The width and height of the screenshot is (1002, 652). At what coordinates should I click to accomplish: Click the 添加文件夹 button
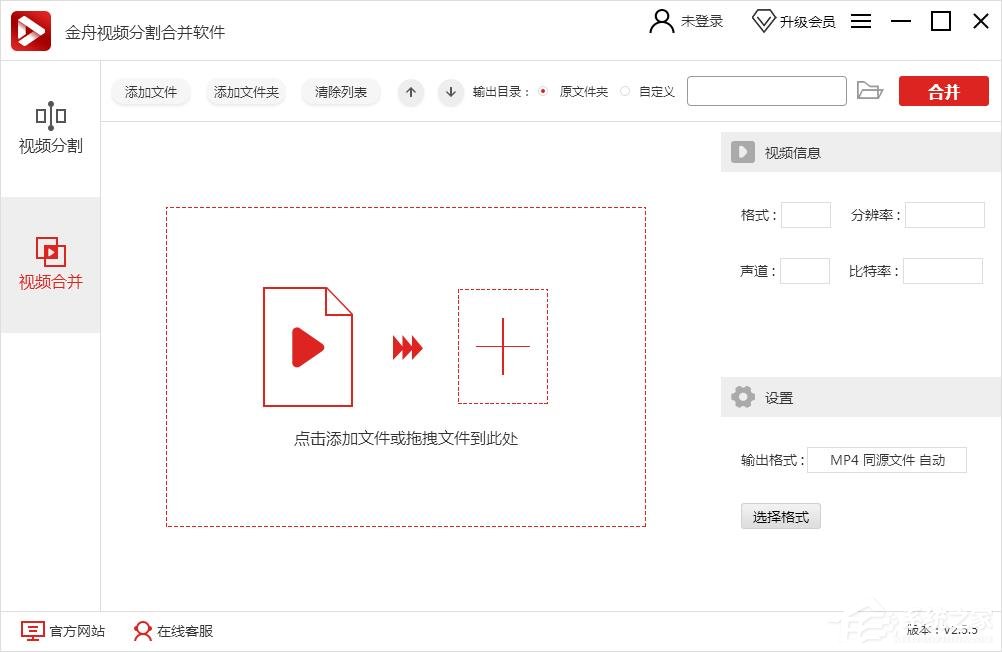click(246, 92)
